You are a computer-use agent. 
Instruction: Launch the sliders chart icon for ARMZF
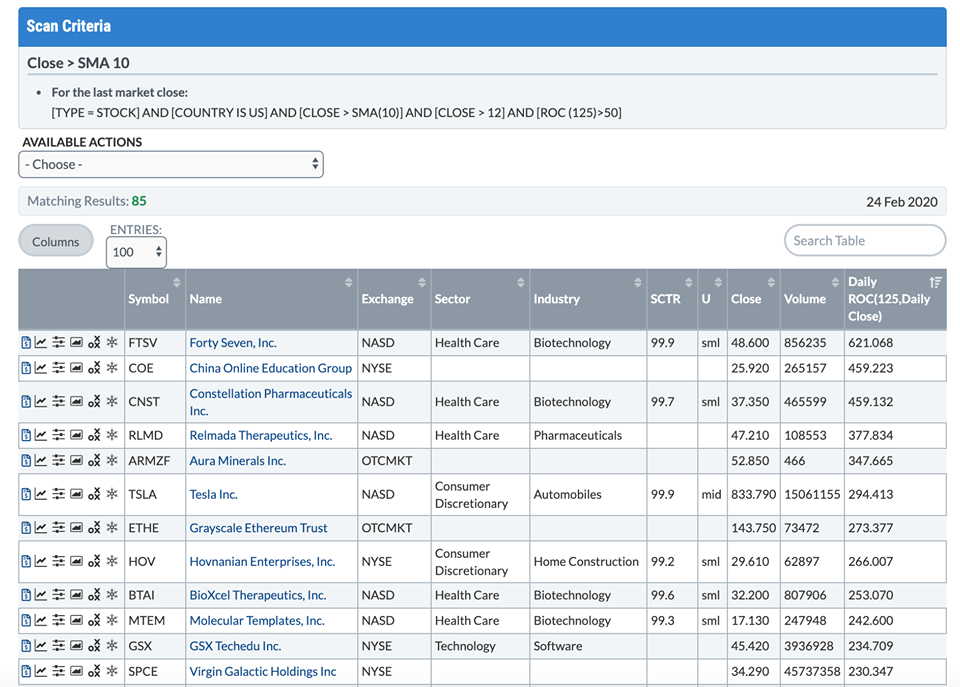[58, 460]
